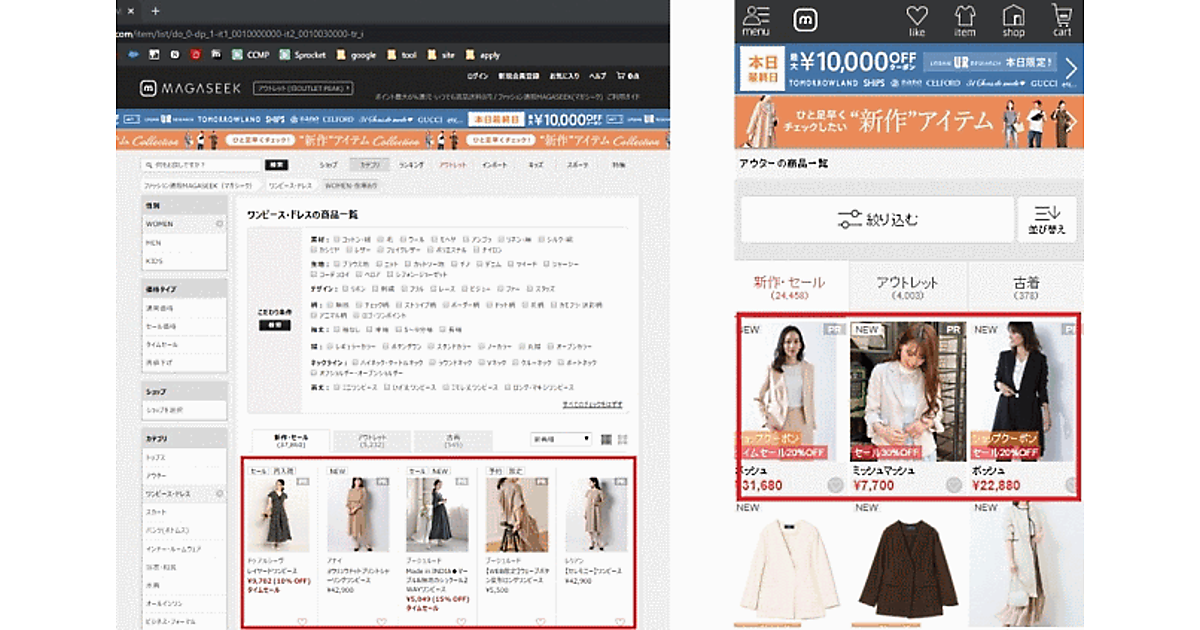Tap the heart 'like' icon in mobile header
1200x630 pixels.
(x=917, y=20)
